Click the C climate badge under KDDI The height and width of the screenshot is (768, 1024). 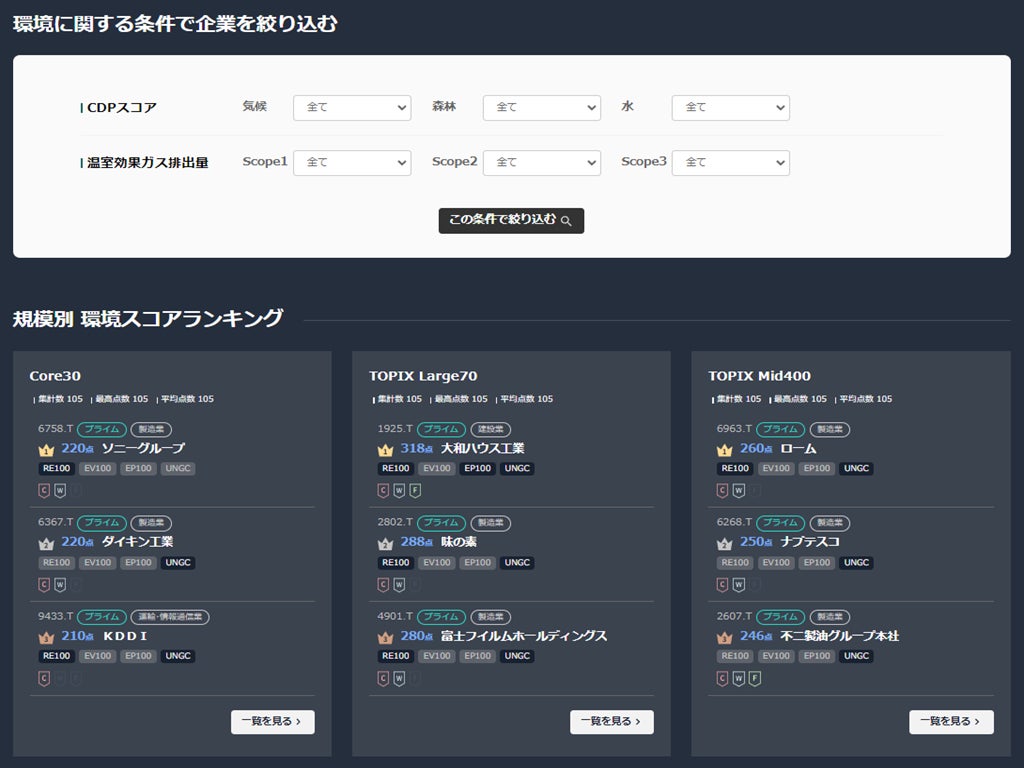pos(44,679)
